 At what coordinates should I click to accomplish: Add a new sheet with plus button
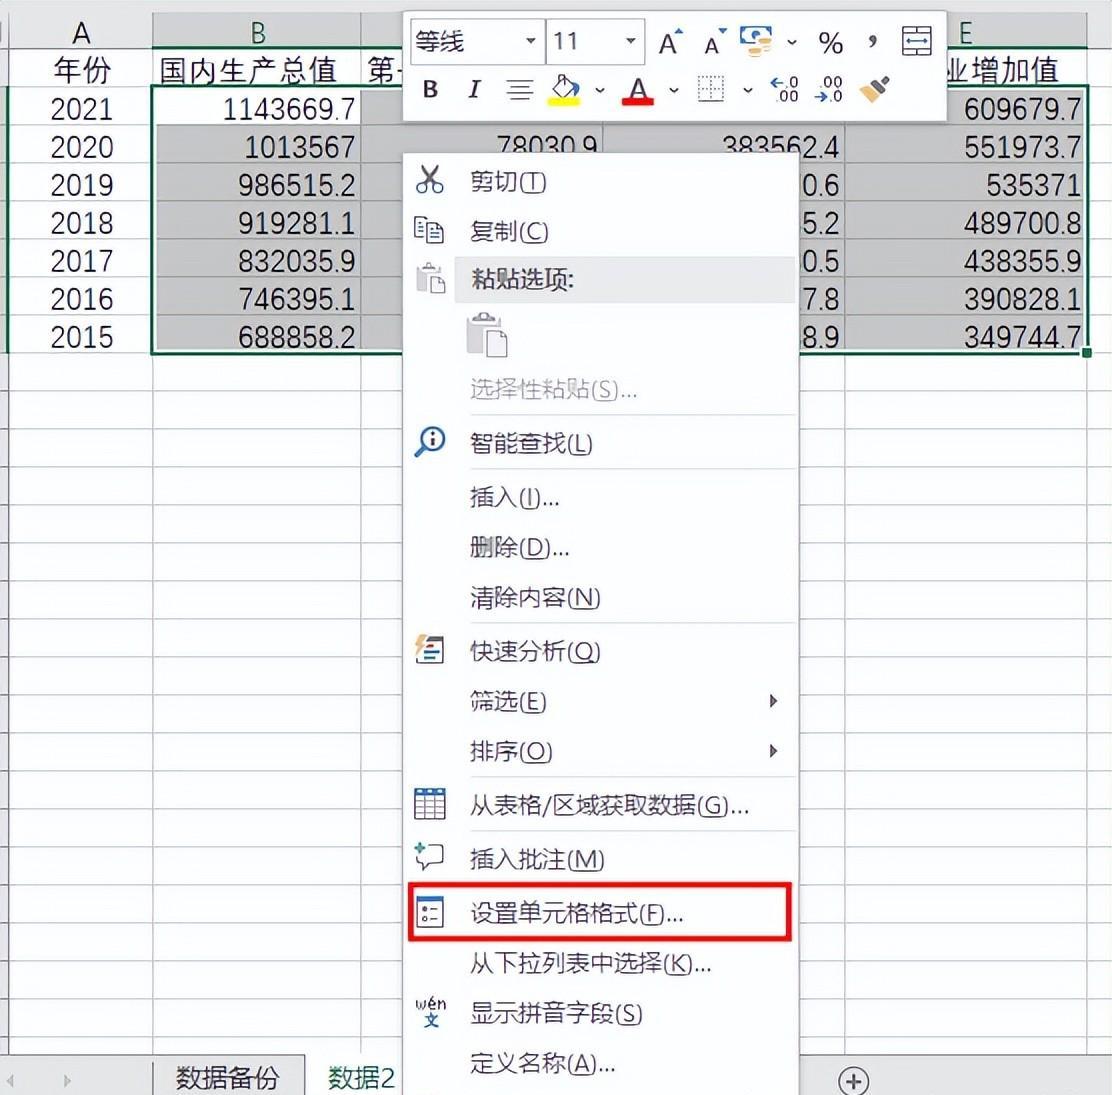coord(853,1080)
